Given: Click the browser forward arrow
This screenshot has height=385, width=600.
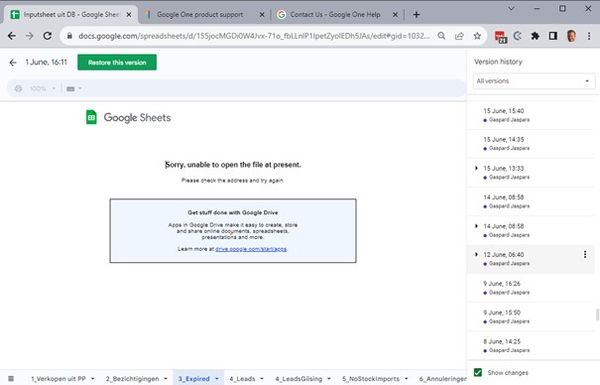Looking at the screenshot, I should tap(29, 36).
